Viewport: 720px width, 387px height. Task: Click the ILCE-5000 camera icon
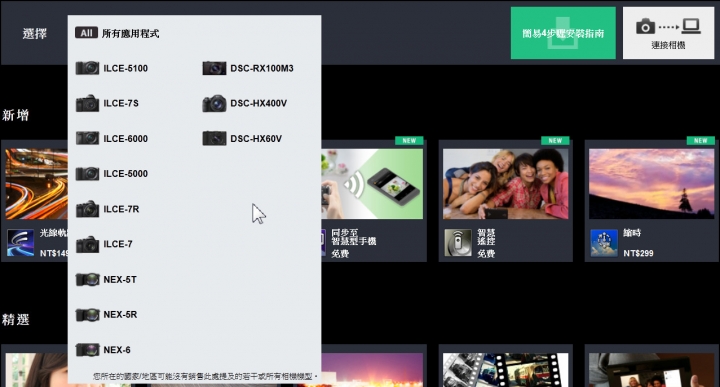click(x=87, y=174)
